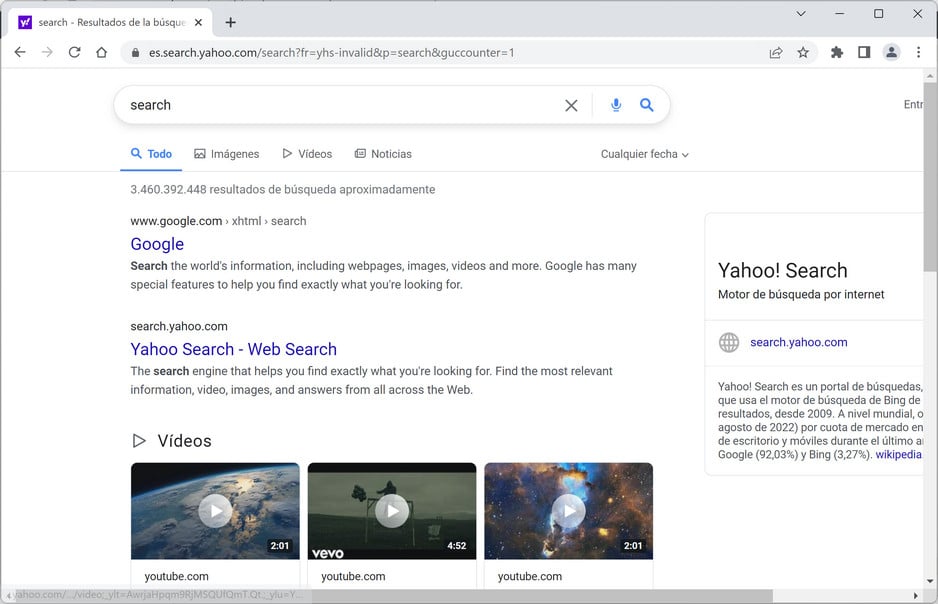Go to the browser home page icon

click(x=101, y=53)
